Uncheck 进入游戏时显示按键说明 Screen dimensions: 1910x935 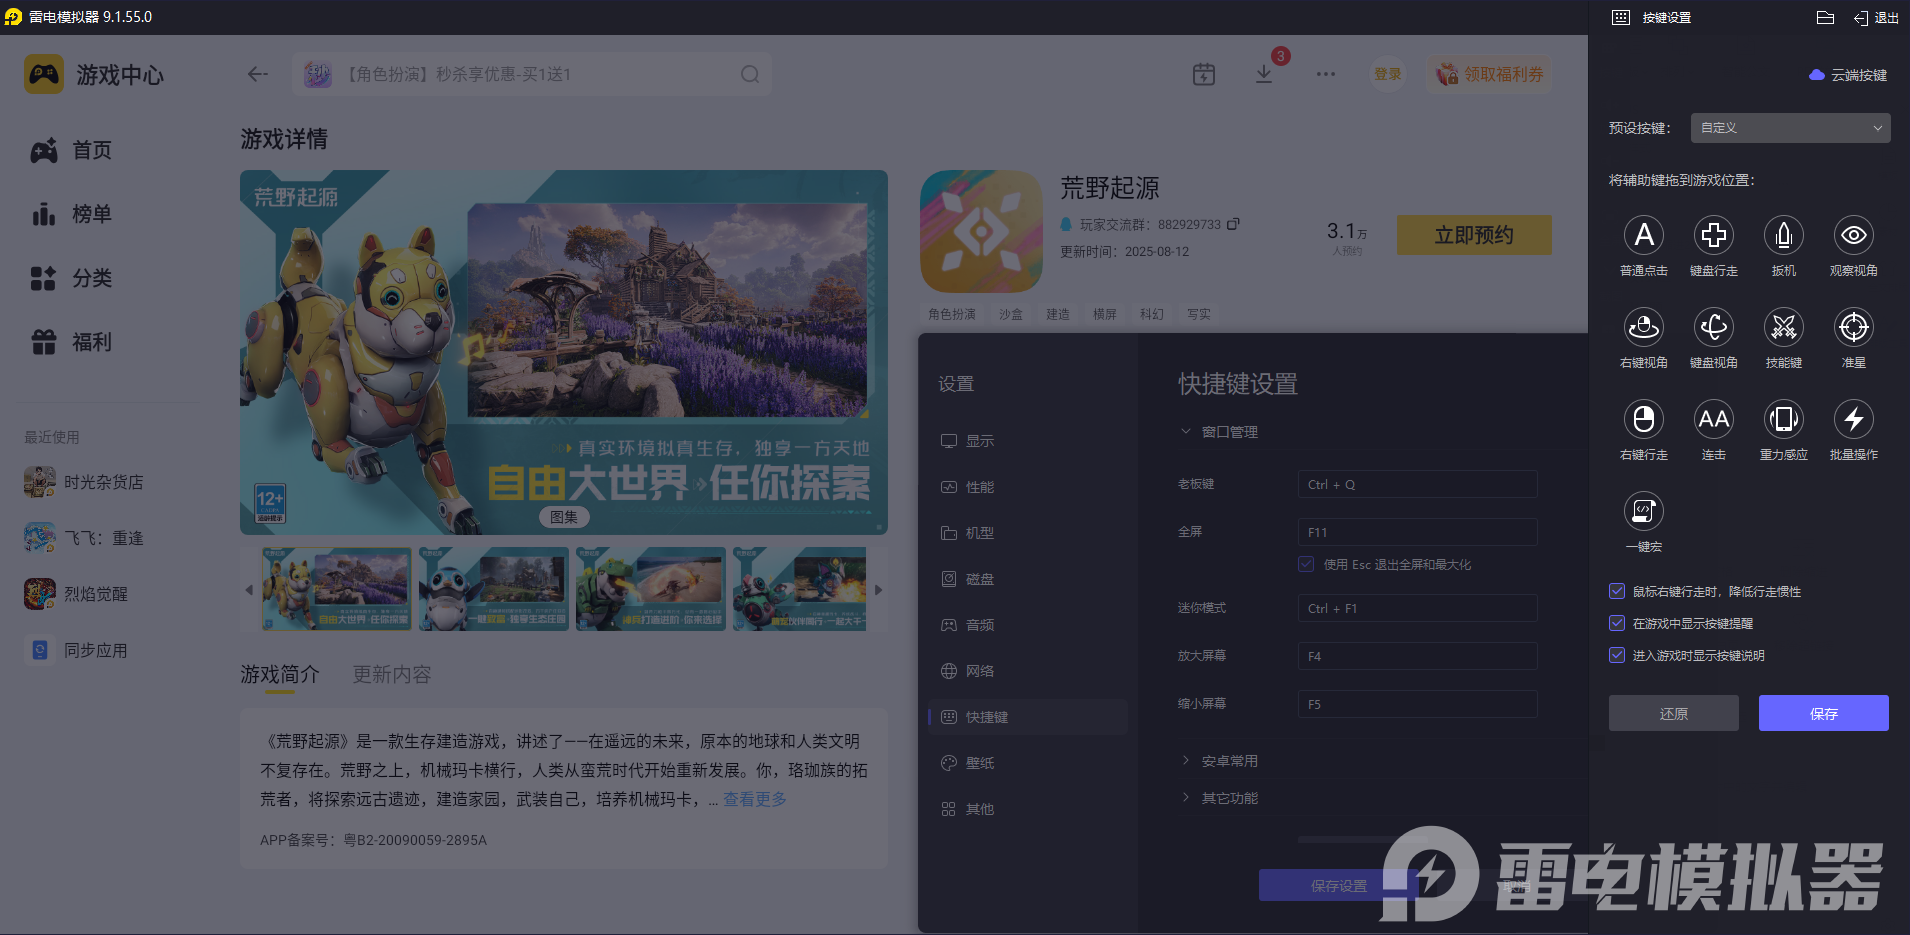pos(1616,655)
